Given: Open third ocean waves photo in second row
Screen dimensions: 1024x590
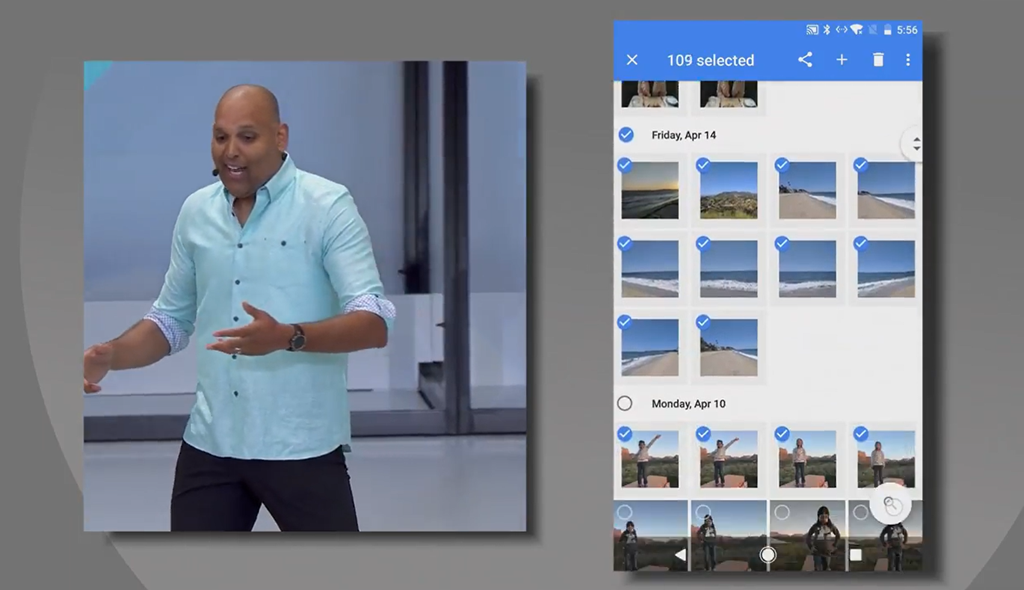Looking at the screenshot, I should pos(807,269).
